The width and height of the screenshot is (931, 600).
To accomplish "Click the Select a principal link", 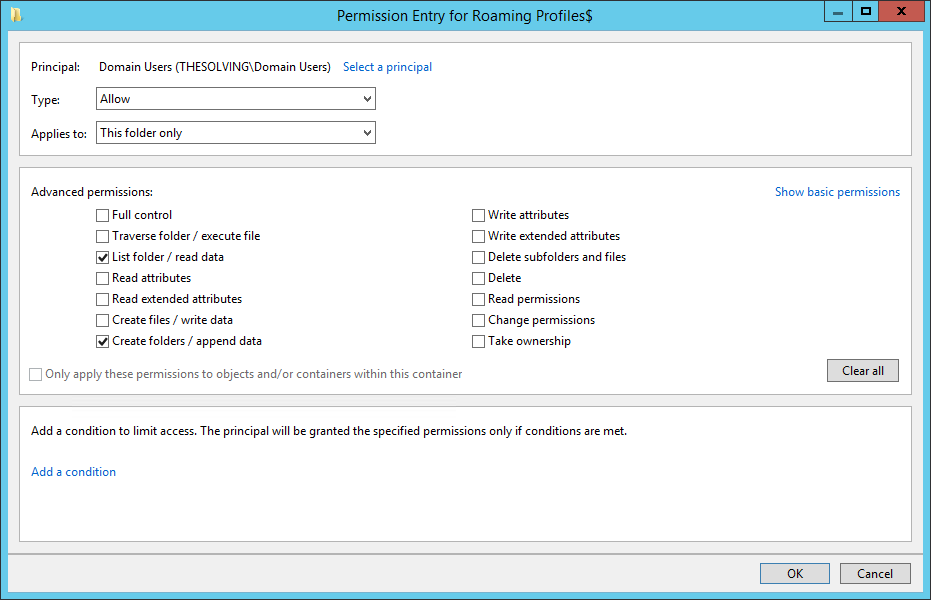I will 387,67.
